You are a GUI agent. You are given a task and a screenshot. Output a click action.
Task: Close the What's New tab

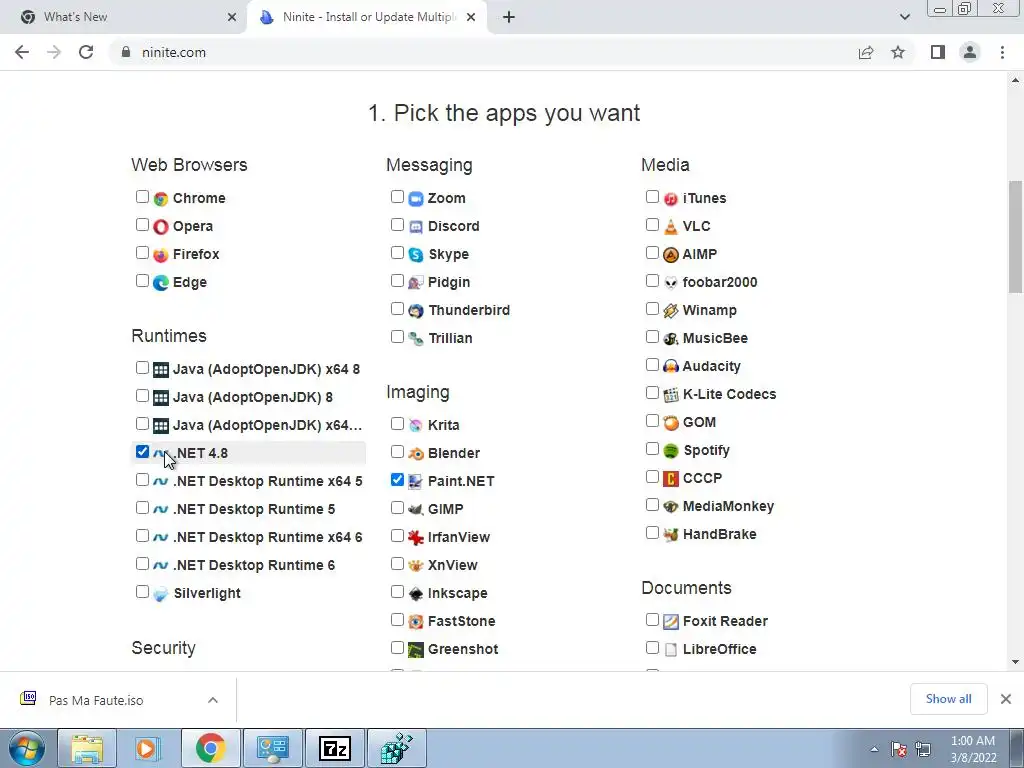232,17
